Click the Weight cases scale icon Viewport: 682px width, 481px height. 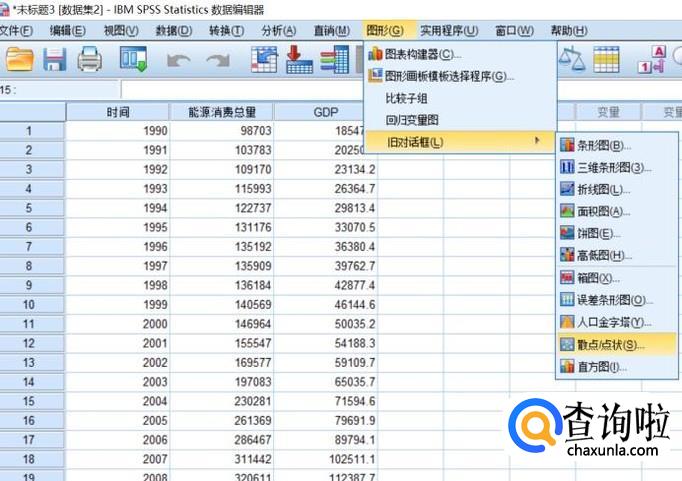pos(572,59)
